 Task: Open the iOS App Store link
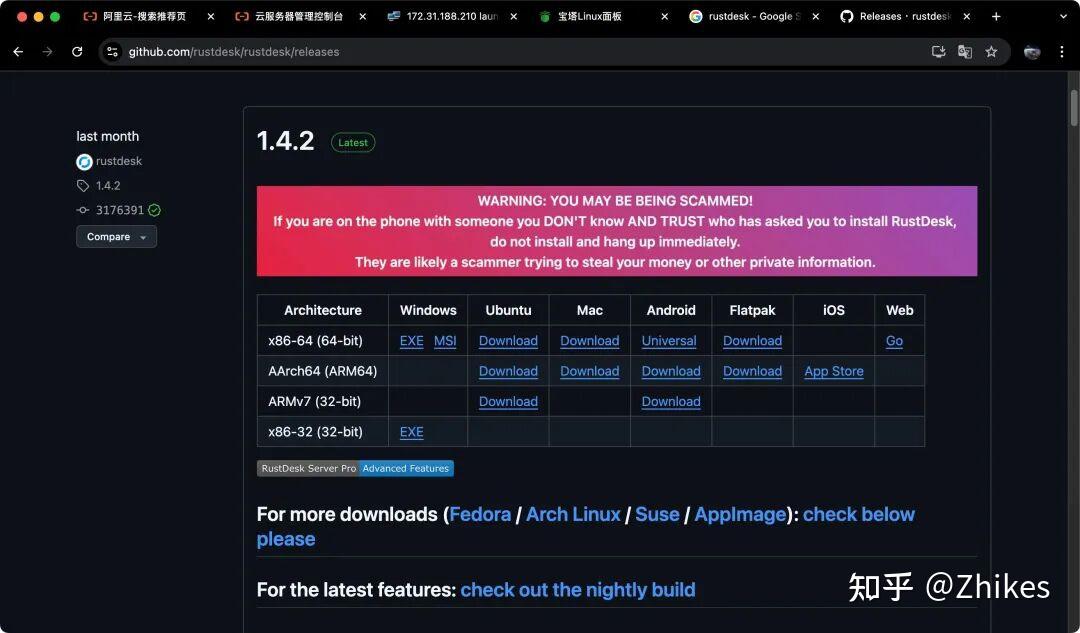[833, 371]
